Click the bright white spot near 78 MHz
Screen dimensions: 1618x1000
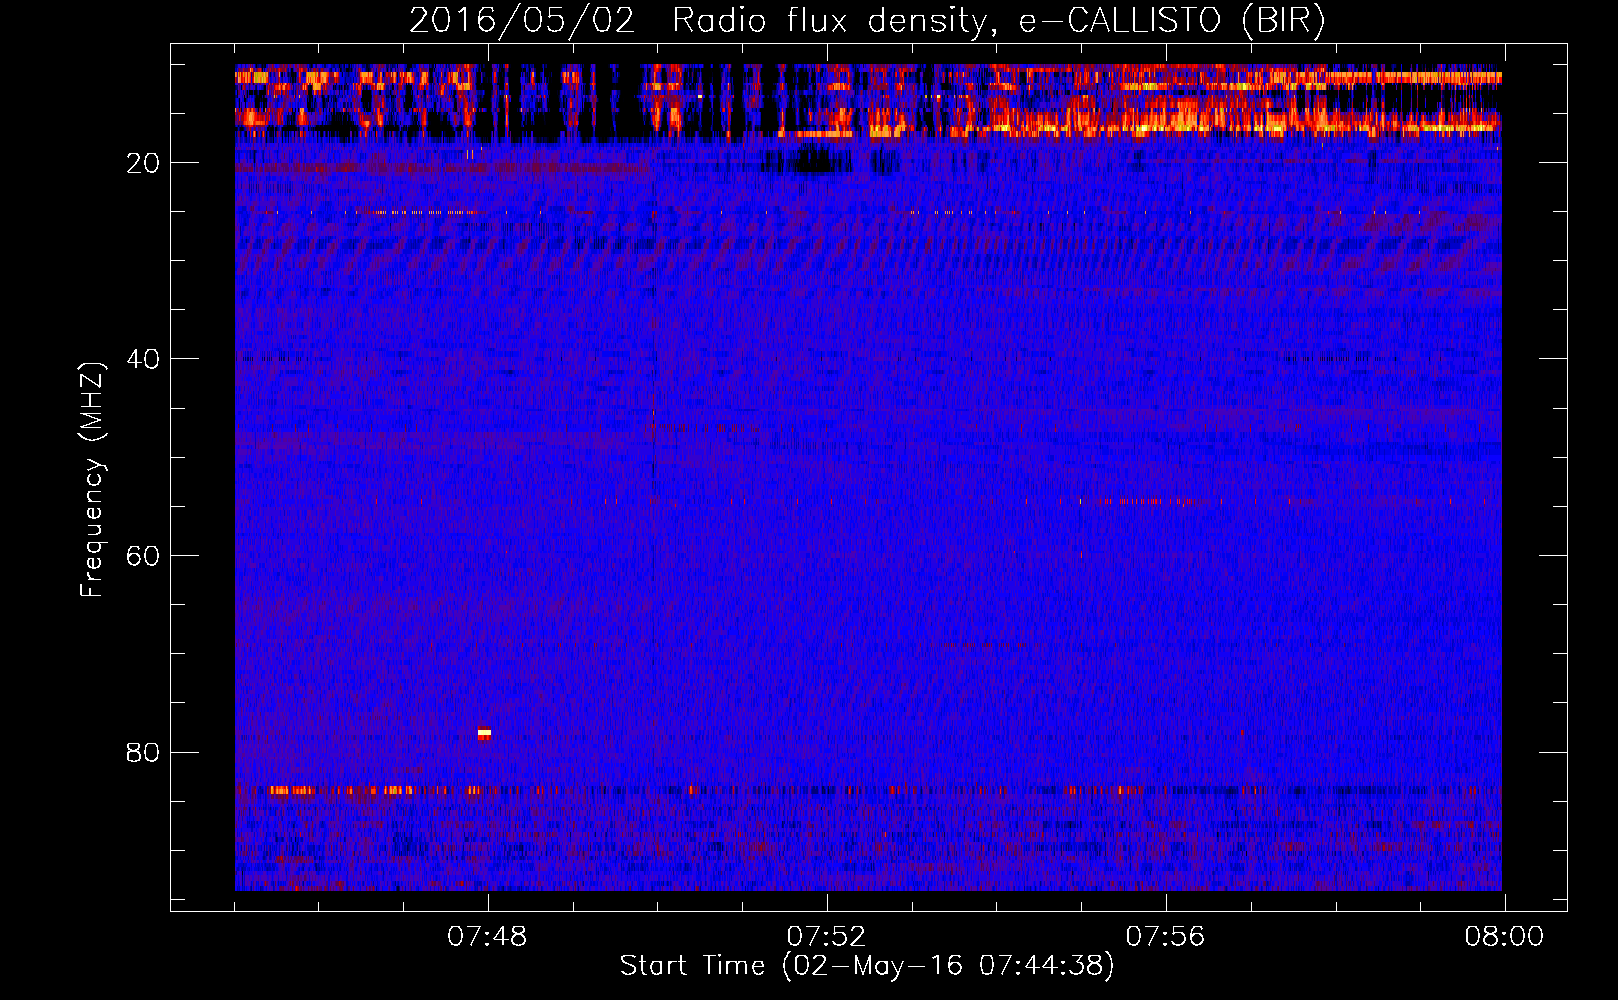[484, 733]
